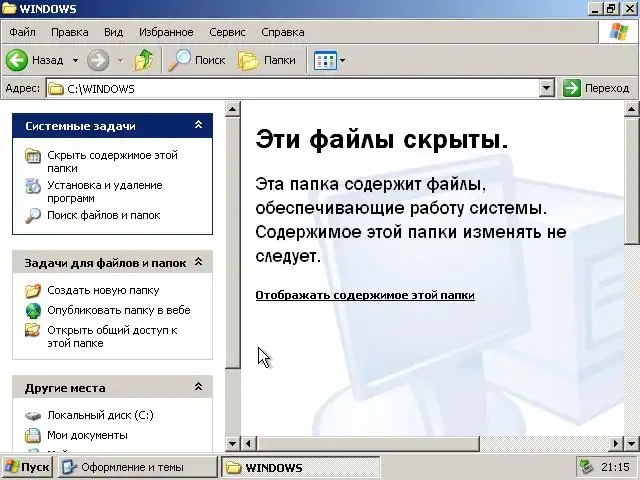Click the new folder task icon
This screenshot has height=480, width=640.
coord(33,291)
